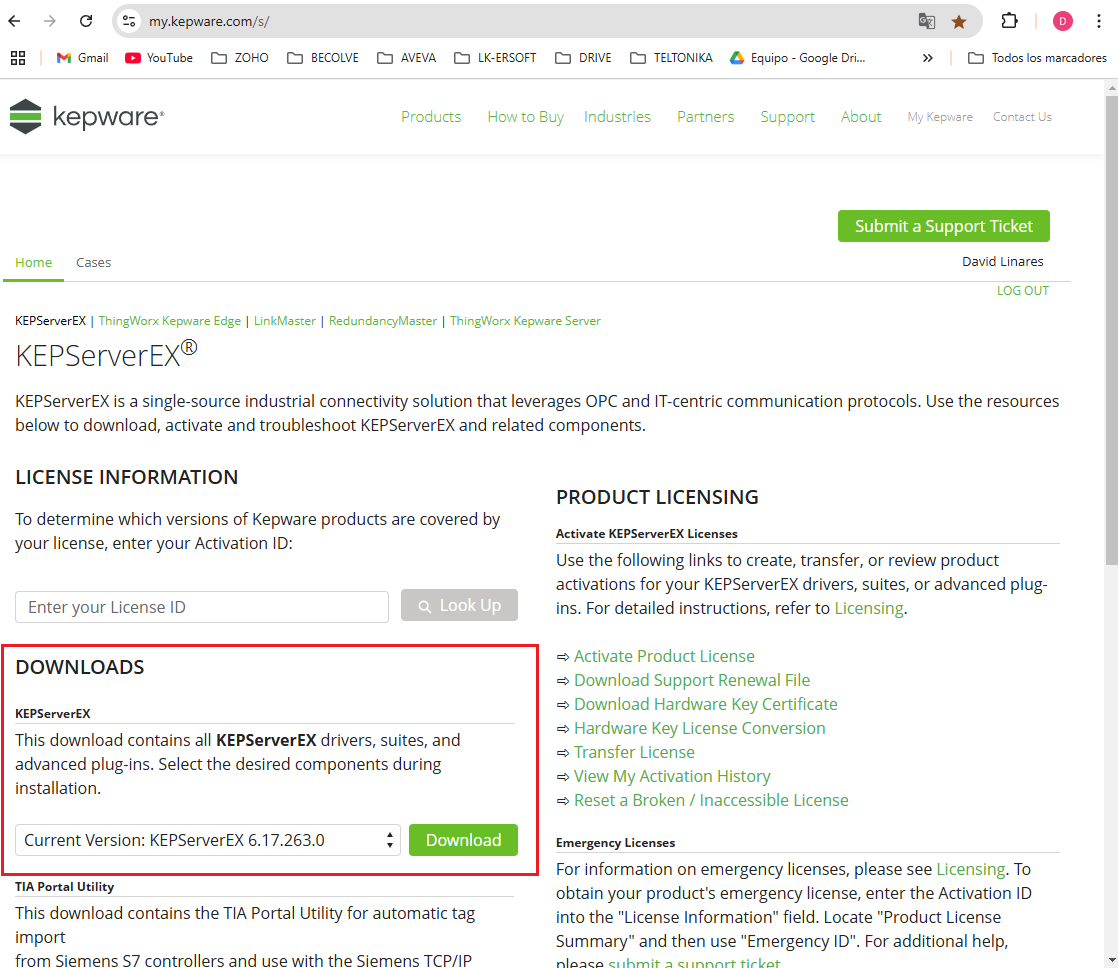The image size is (1118, 968).
Task: Toggle the bookmark star icon
Action: point(959,21)
